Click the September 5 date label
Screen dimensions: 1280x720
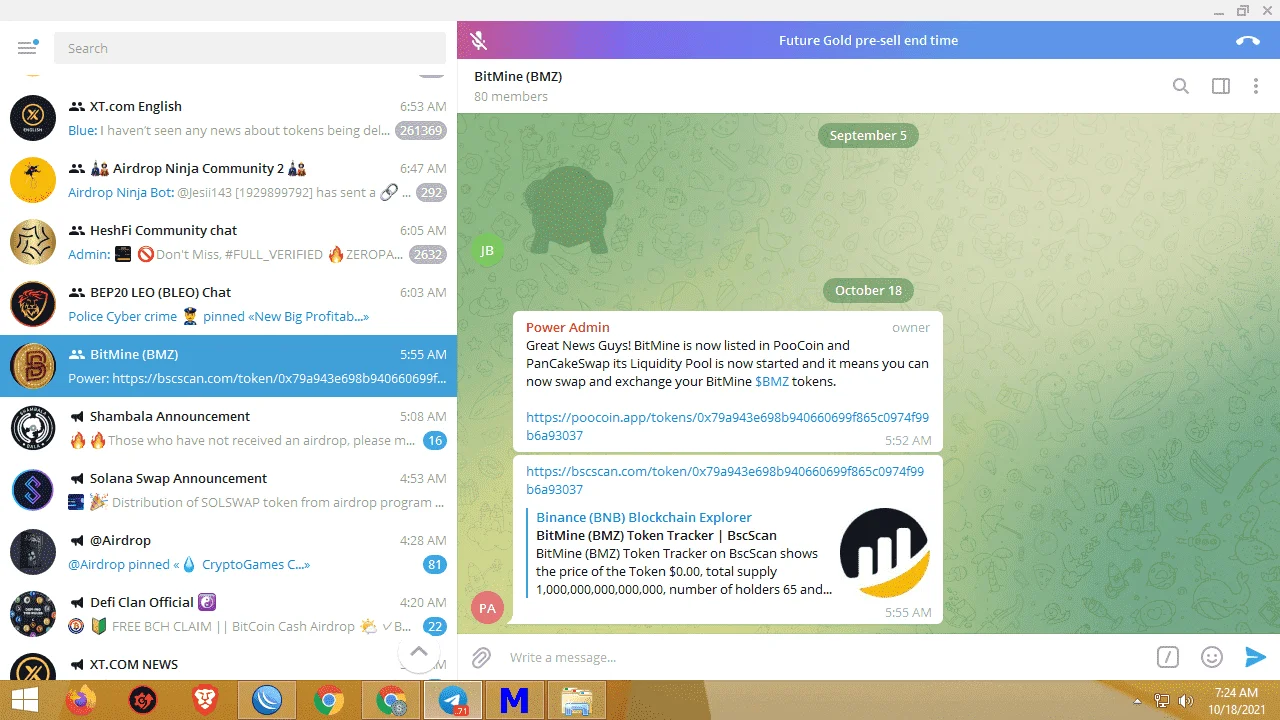tap(868, 136)
